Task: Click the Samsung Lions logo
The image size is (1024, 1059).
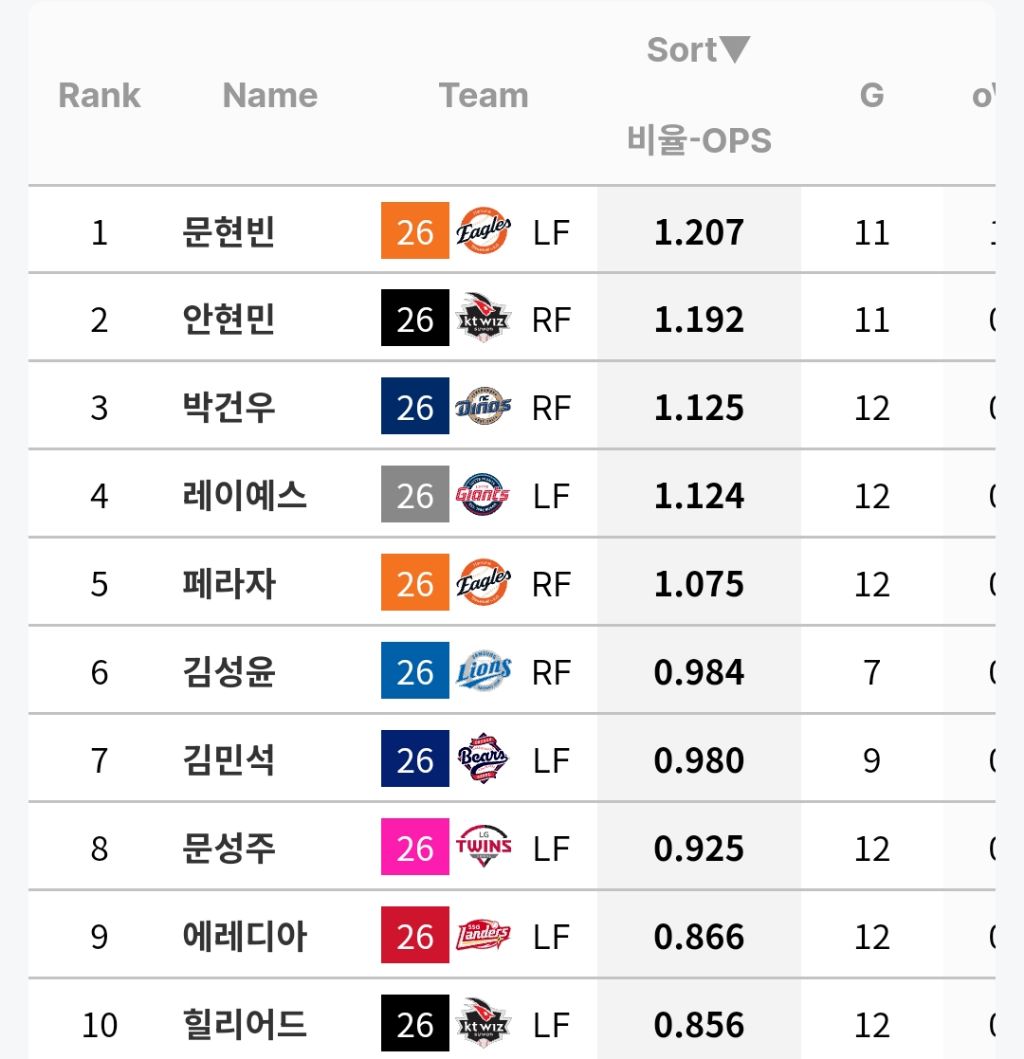Action: pyautogui.click(x=483, y=671)
